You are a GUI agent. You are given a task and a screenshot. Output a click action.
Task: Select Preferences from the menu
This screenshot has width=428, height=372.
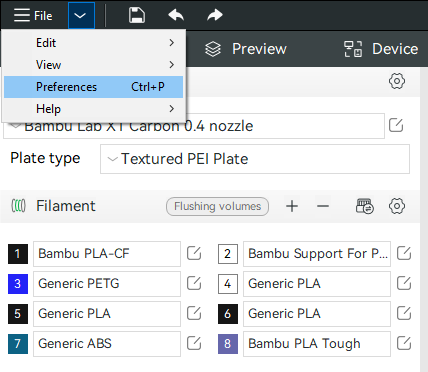click(x=93, y=87)
